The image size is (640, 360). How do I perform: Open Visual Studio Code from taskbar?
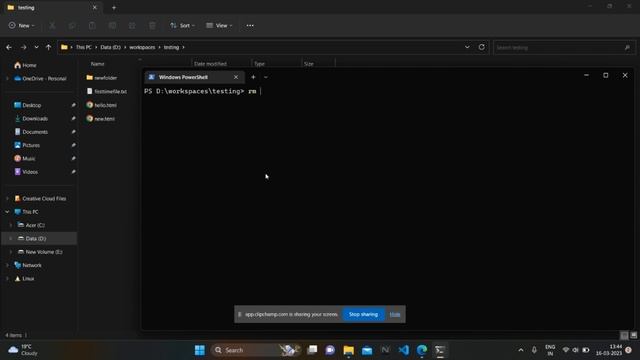(403, 350)
